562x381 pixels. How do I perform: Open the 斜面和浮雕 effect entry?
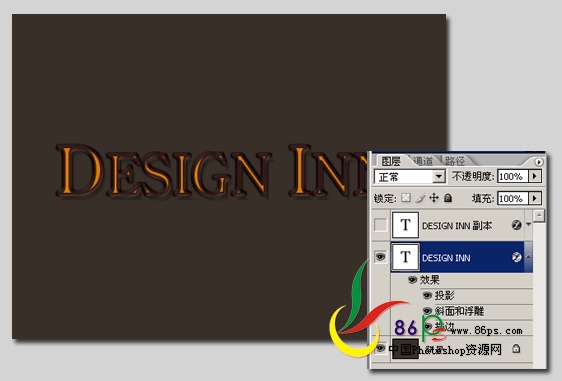click(459, 311)
